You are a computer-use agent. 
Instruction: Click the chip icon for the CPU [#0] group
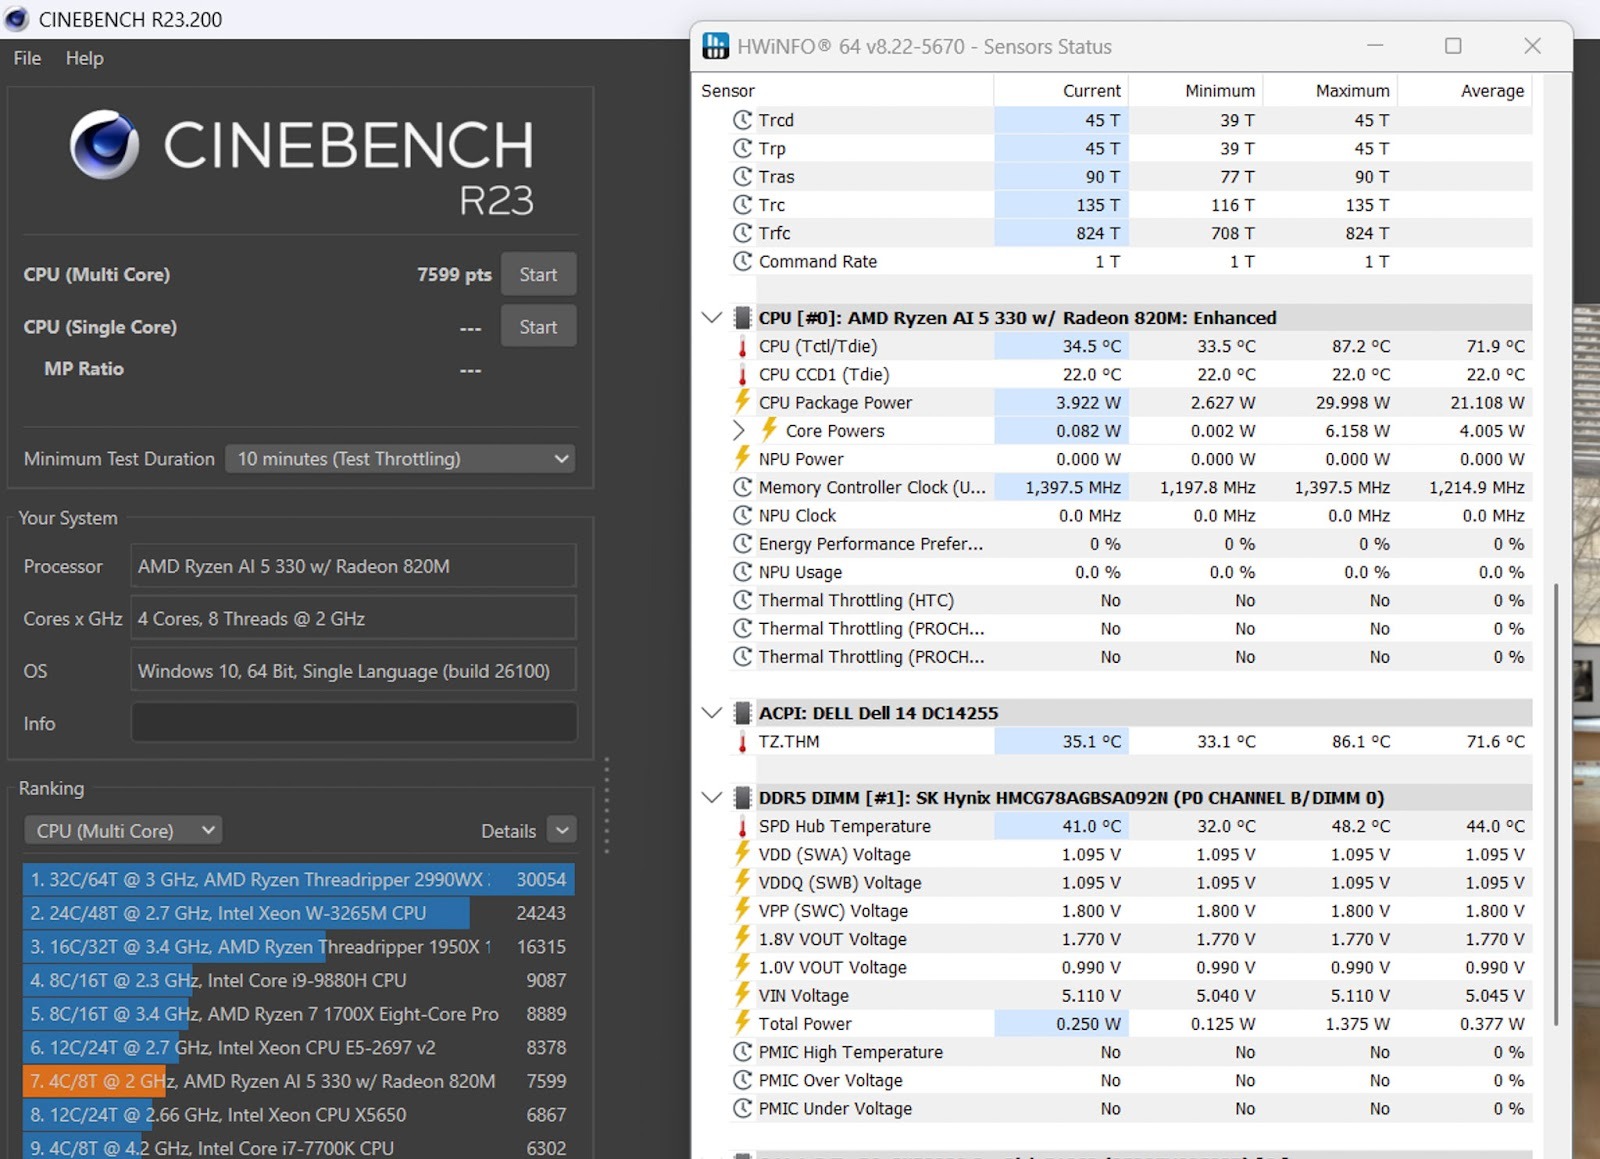click(742, 318)
